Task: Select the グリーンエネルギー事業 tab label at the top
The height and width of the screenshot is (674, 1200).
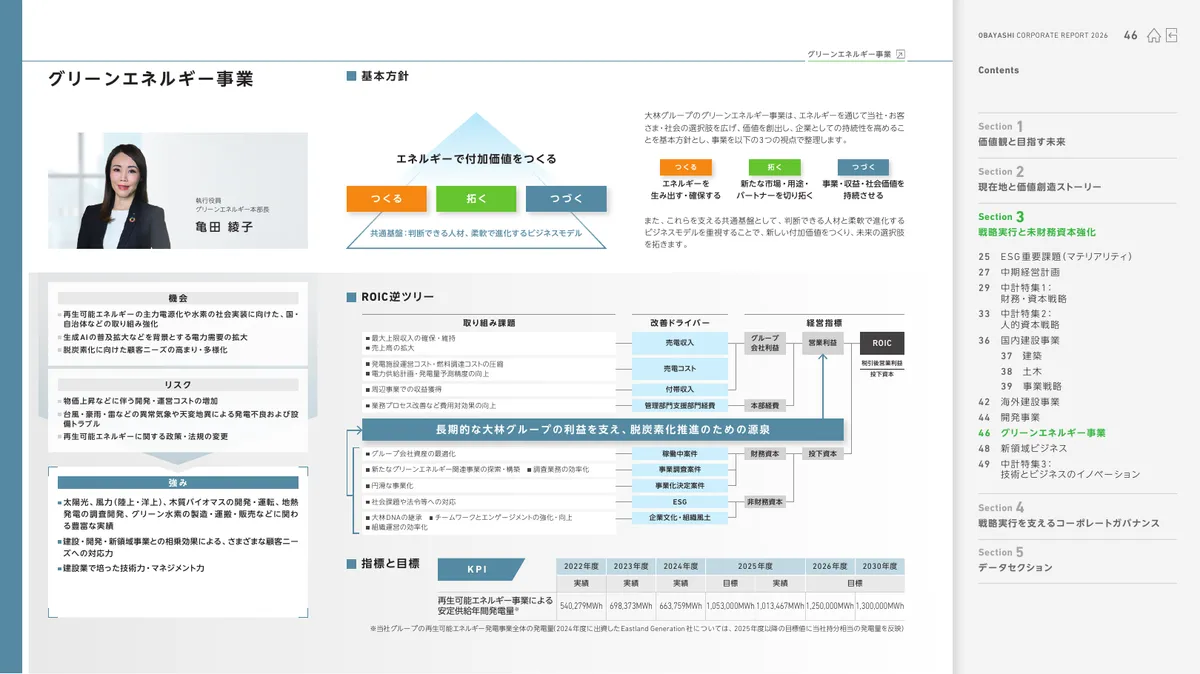Action: (x=848, y=54)
